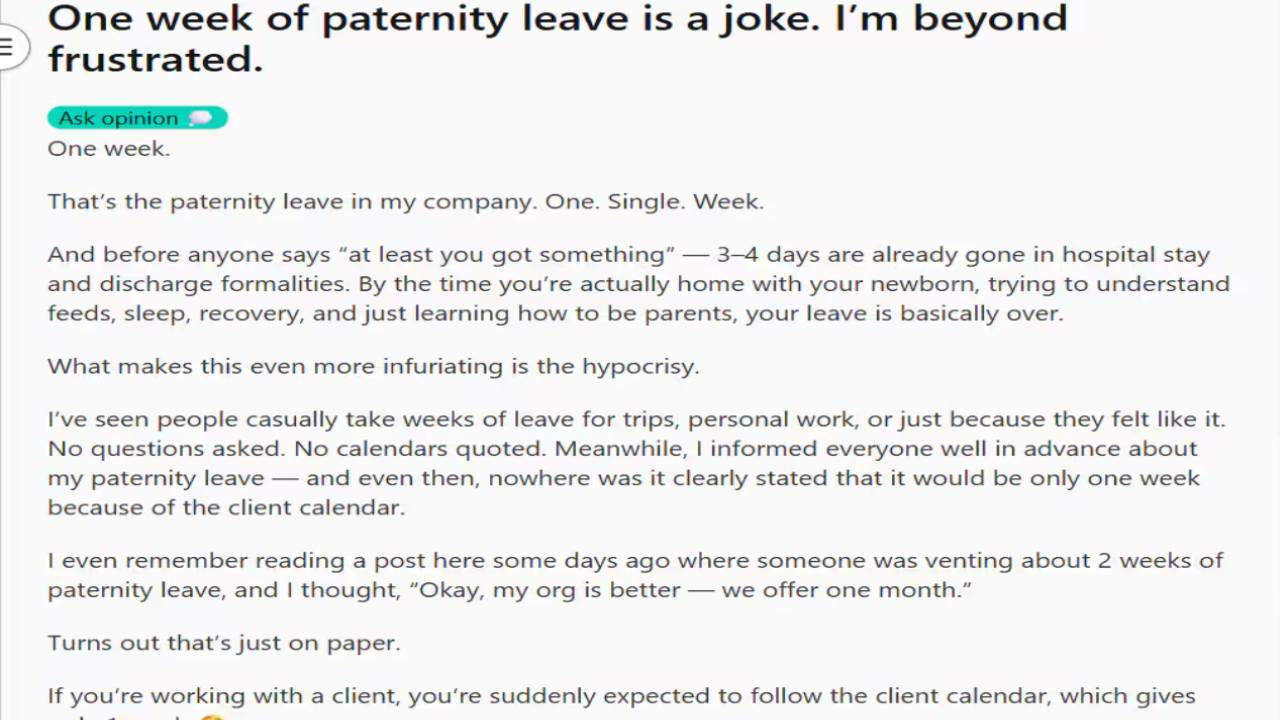Open the hamburger sidebar menu

[8, 47]
